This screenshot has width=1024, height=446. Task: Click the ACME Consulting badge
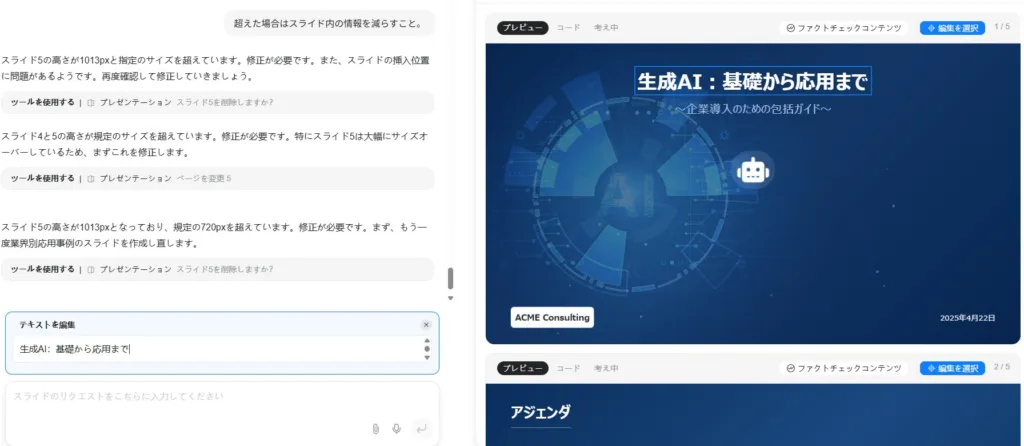(x=552, y=317)
